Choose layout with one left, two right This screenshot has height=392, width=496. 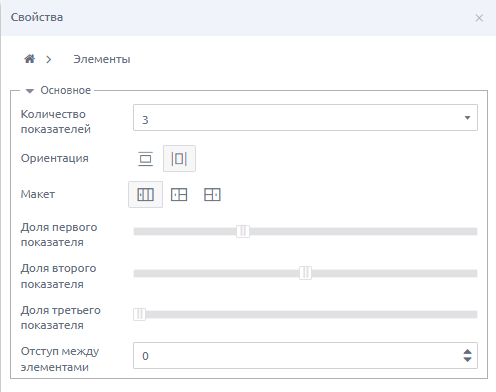(x=179, y=195)
